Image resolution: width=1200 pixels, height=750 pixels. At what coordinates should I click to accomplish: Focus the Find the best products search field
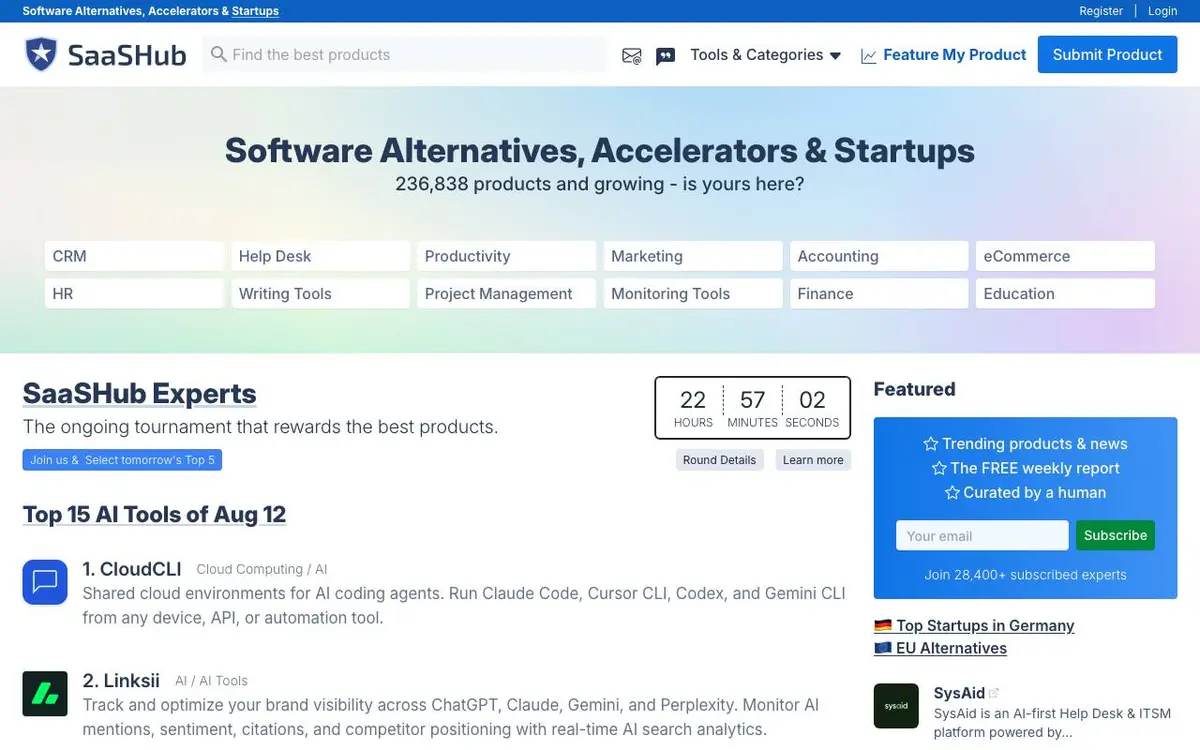[405, 54]
